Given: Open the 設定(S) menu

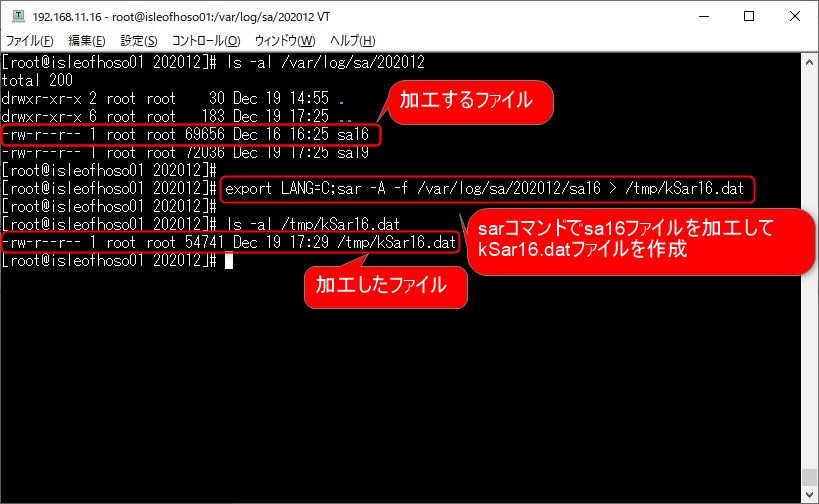Looking at the screenshot, I should [138, 41].
